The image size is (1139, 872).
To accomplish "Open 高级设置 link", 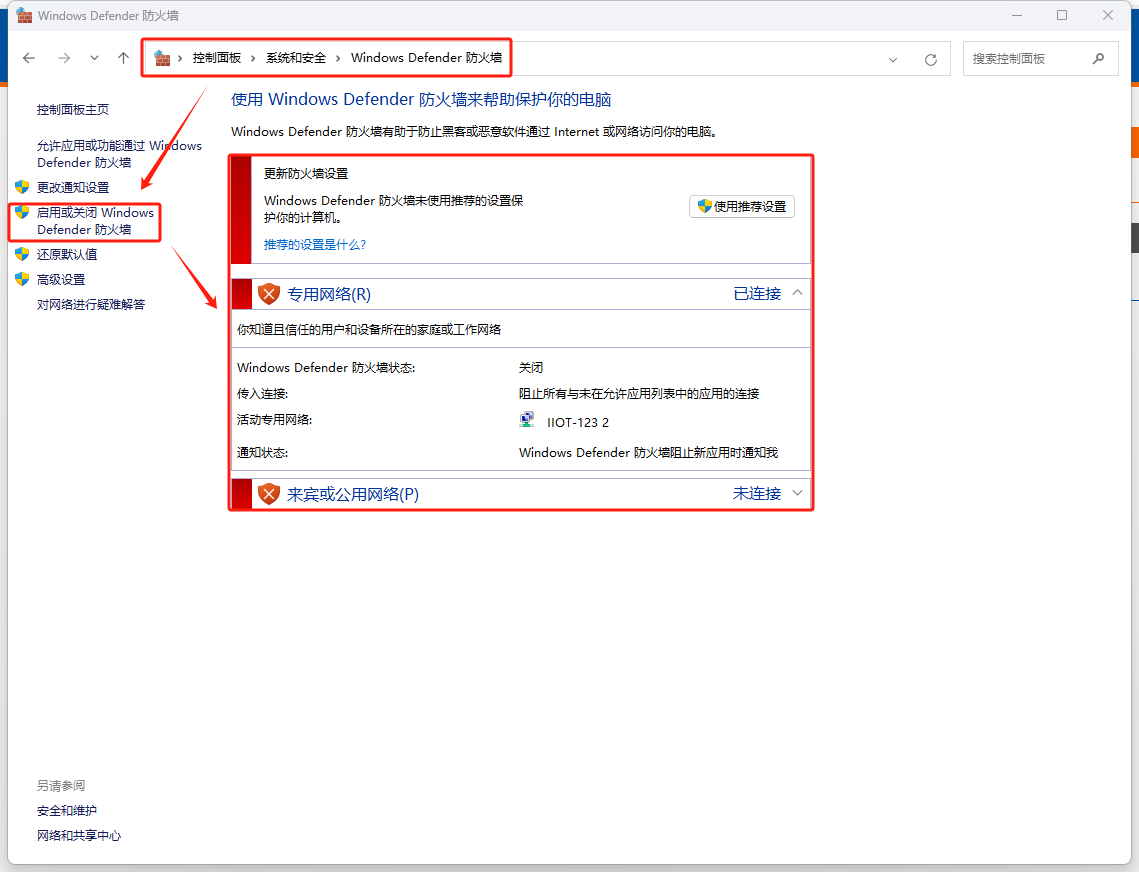I will pos(61,280).
